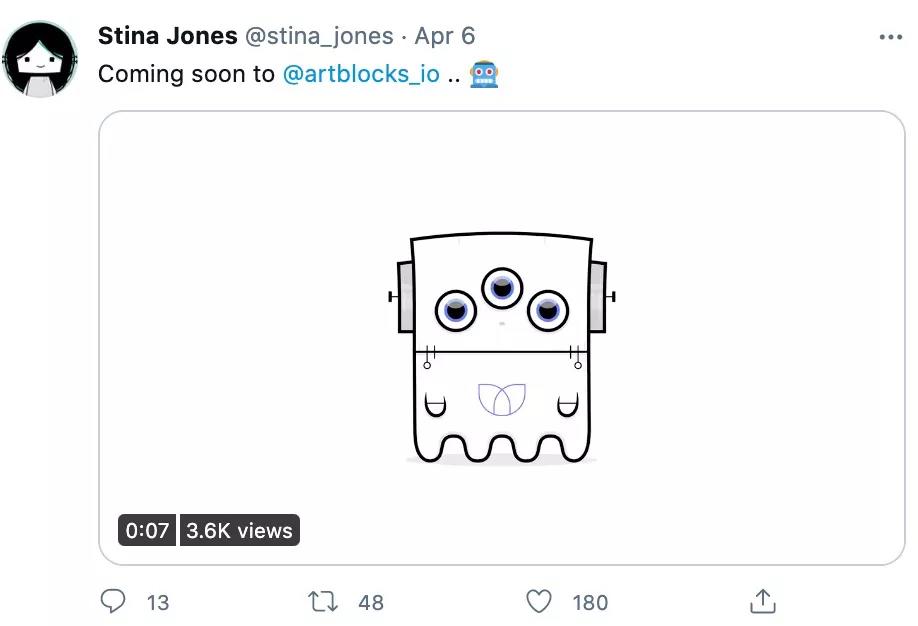Follow the @artblocks_io mention link
This screenshot has width=918, height=626.
361,75
